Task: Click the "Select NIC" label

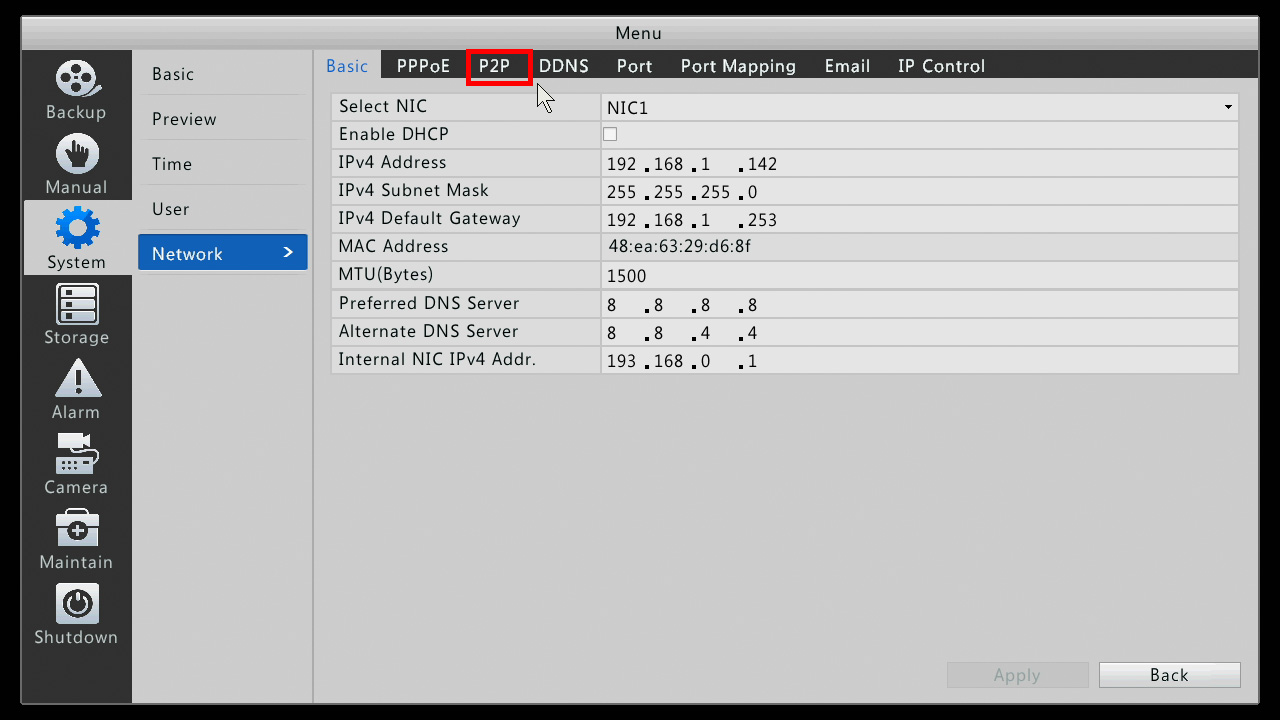Action: click(383, 106)
